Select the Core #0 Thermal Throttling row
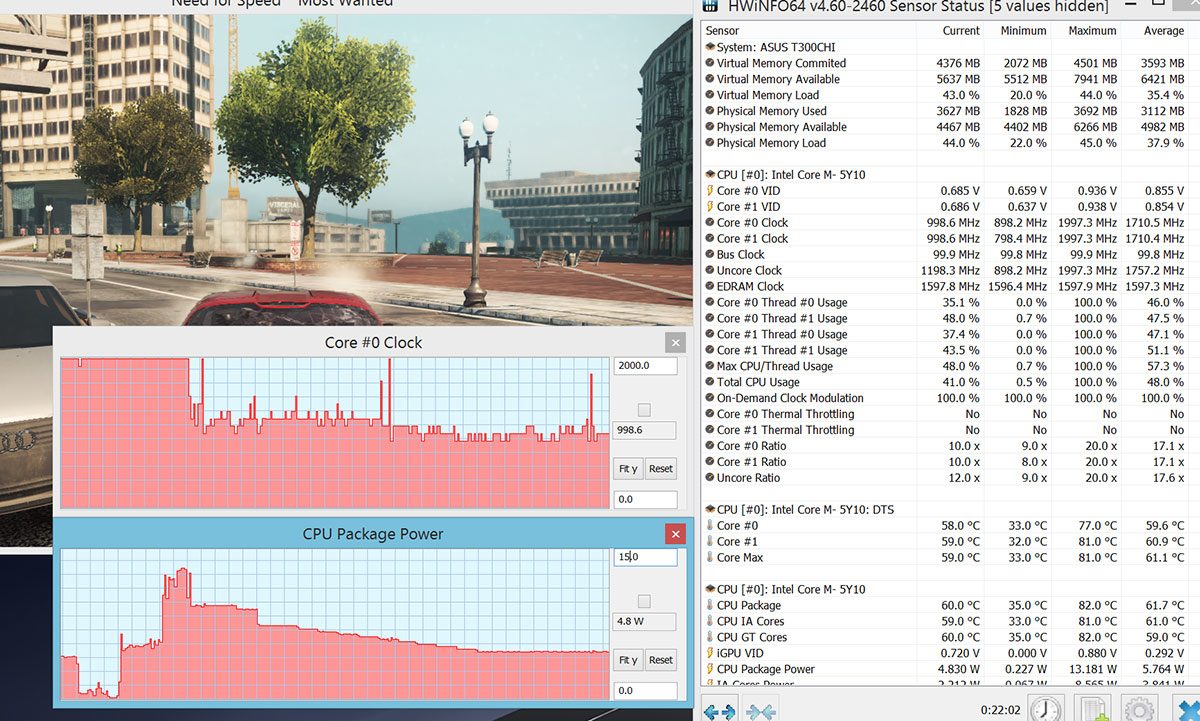Image resolution: width=1200 pixels, height=721 pixels. (x=946, y=414)
